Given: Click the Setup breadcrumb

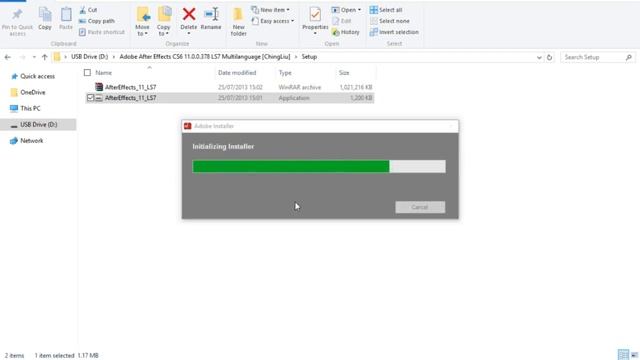Looking at the screenshot, I should click(x=309, y=57).
